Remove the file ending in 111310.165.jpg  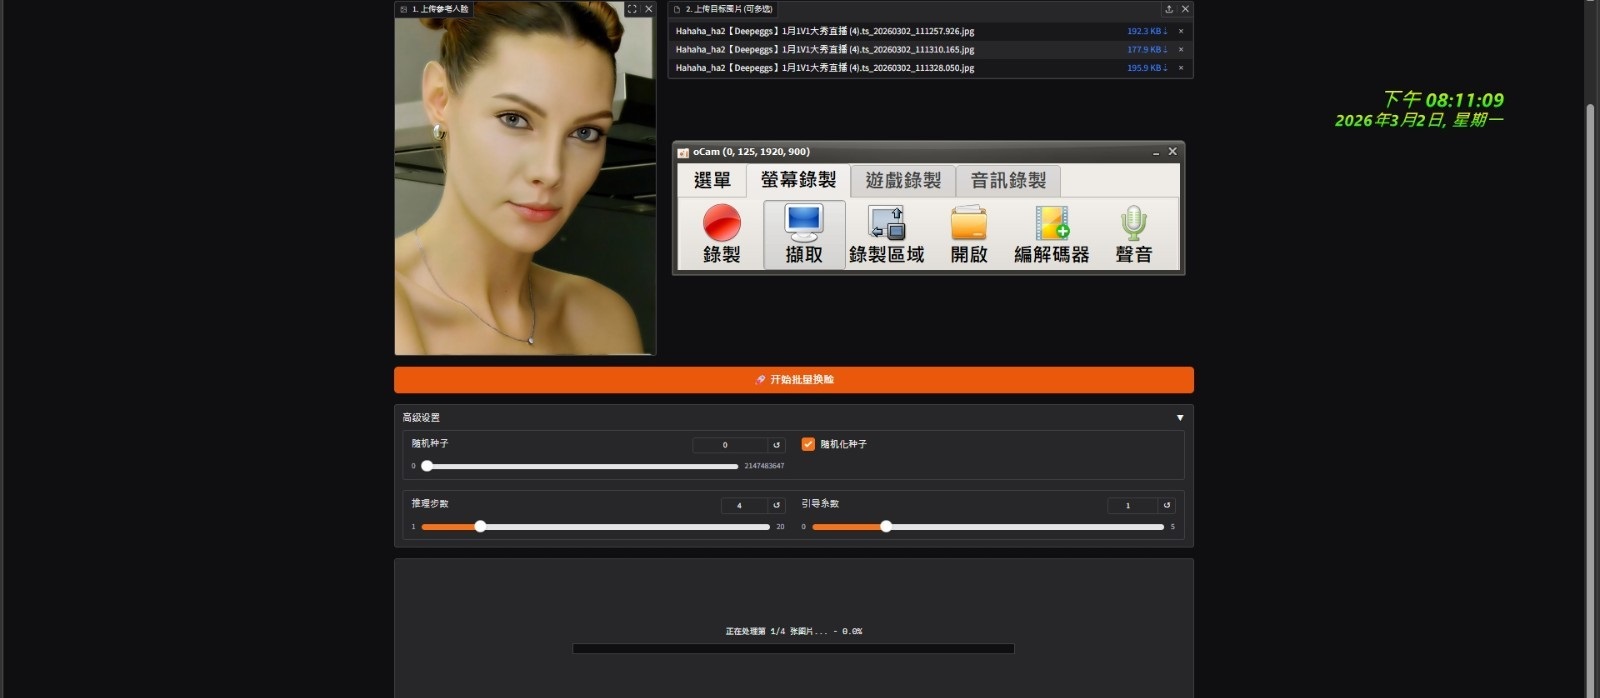pyautogui.click(x=1181, y=49)
